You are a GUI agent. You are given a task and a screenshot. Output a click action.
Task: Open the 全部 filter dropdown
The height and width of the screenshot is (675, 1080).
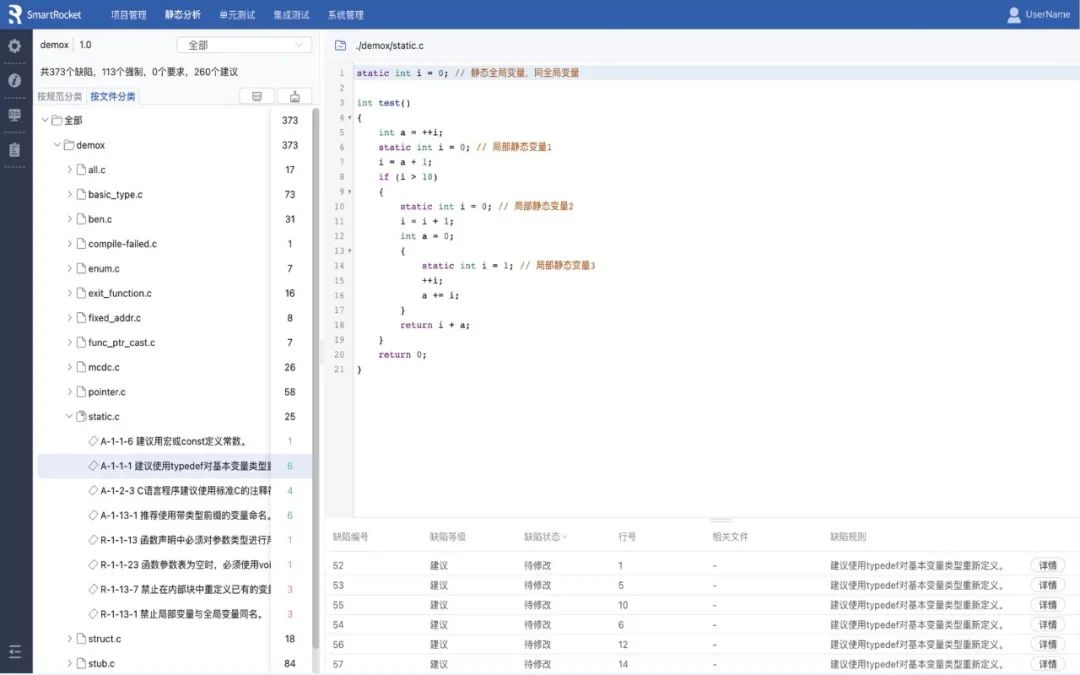pos(244,45)
